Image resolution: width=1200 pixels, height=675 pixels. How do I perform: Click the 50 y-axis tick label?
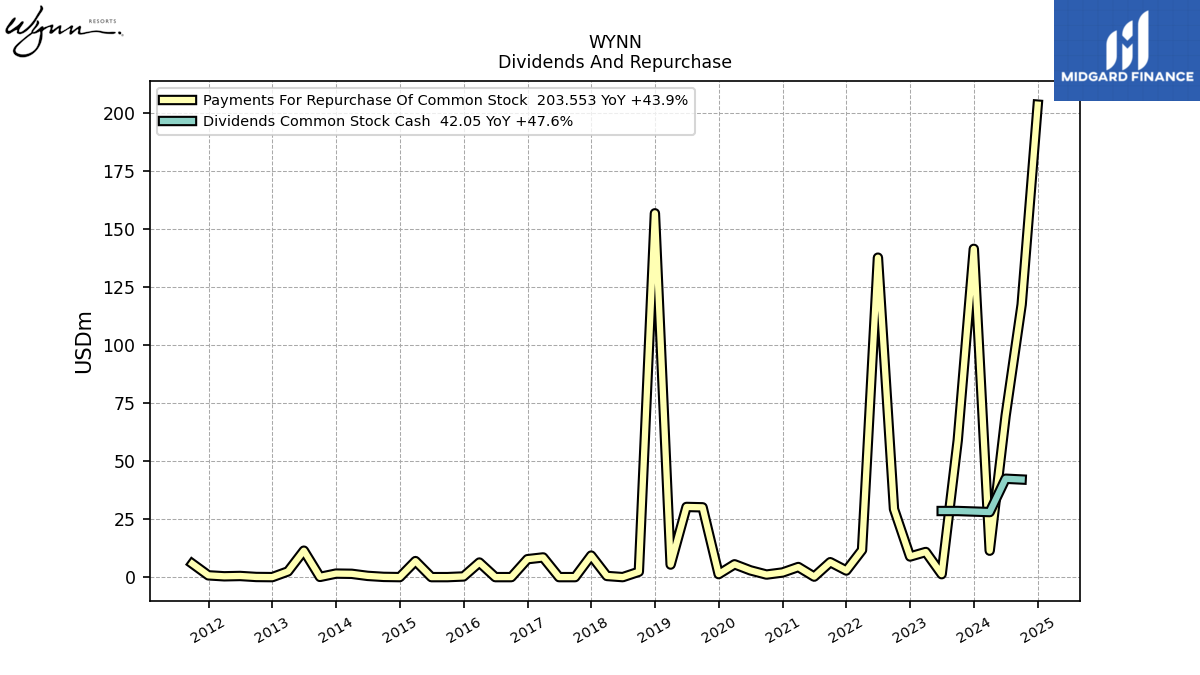coord(125,461)
